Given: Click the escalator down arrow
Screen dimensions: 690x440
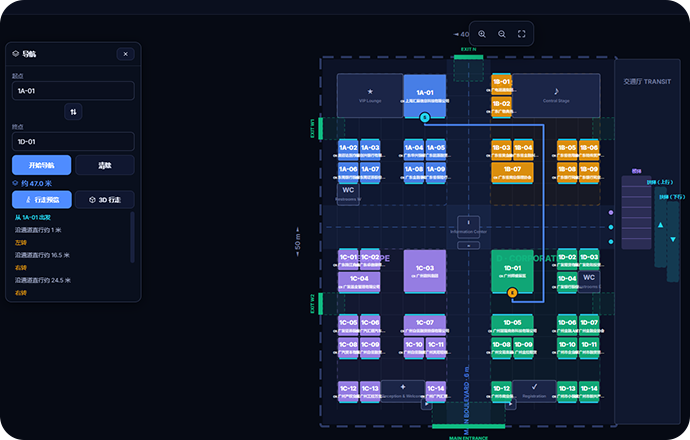Looking at the screenshot, I should pos(673,239).
